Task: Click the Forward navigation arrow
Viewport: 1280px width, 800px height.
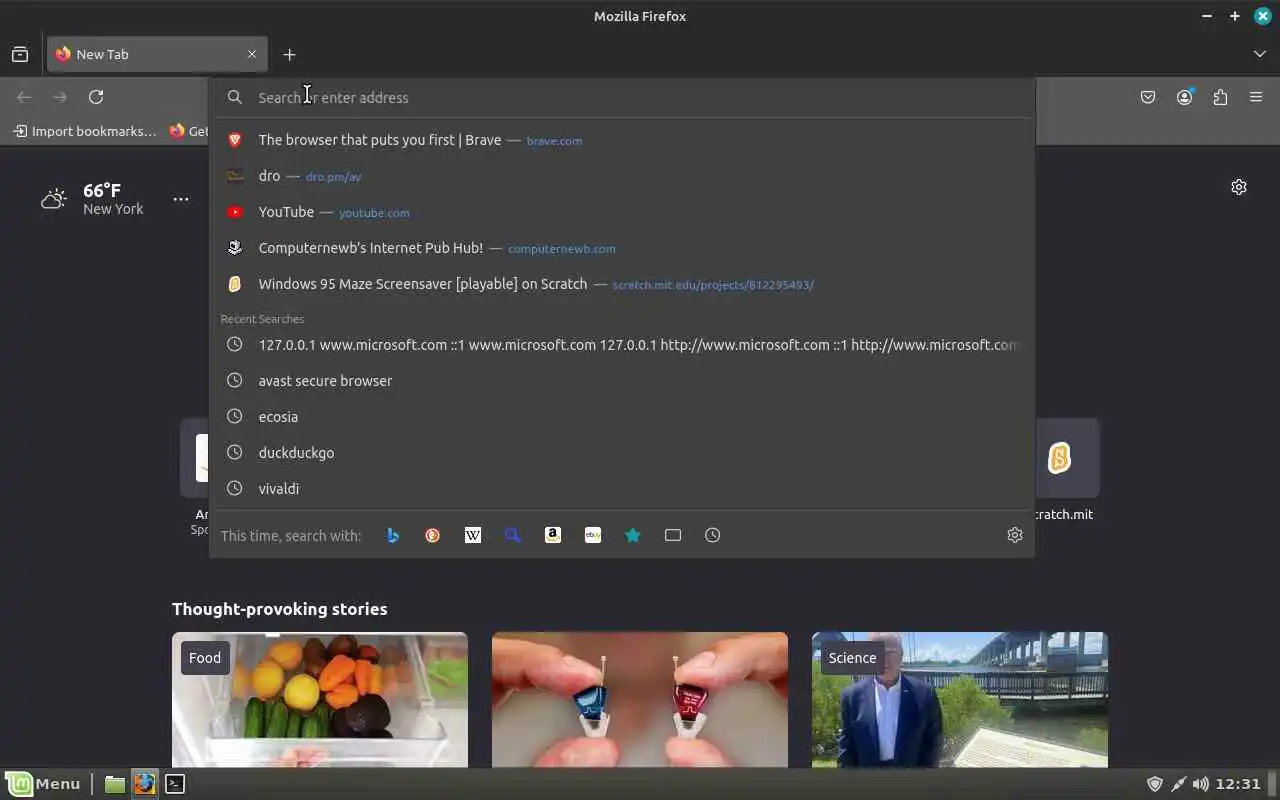Action: click(60, 97)
